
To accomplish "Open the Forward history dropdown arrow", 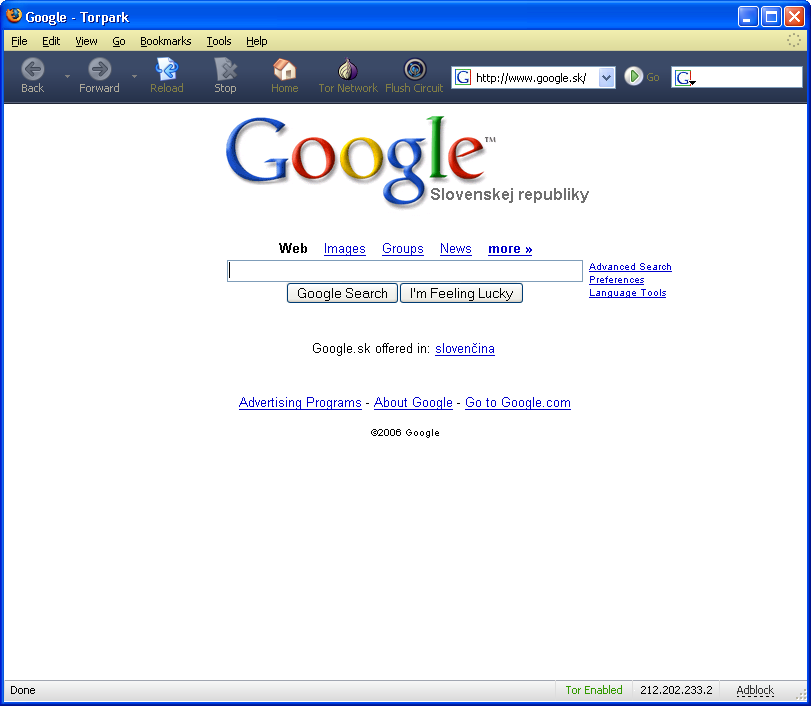I will coord(134,76).
